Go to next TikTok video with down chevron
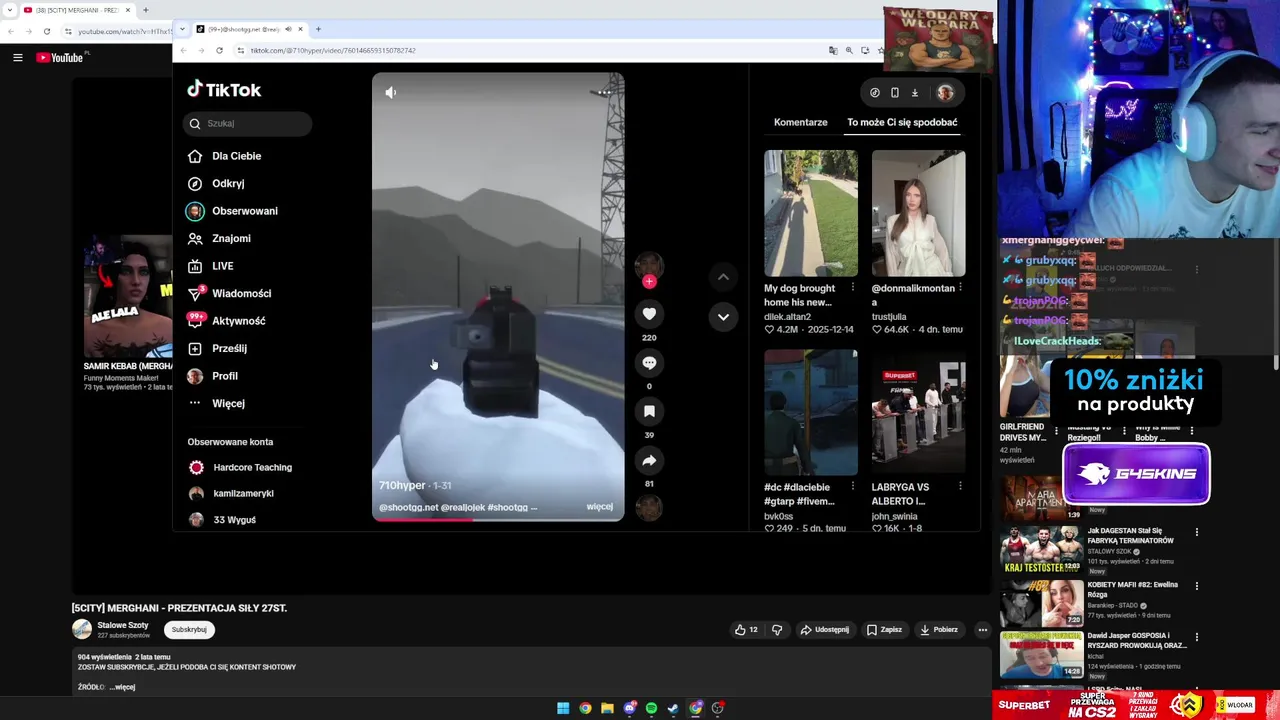This screenshot has width=1280, height=720. 723,317
